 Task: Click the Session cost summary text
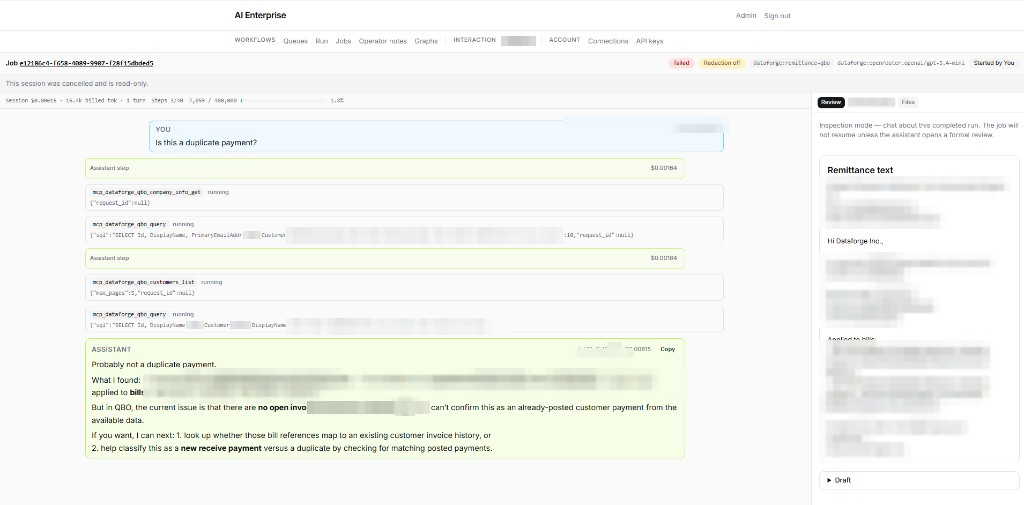pos(76,101)
